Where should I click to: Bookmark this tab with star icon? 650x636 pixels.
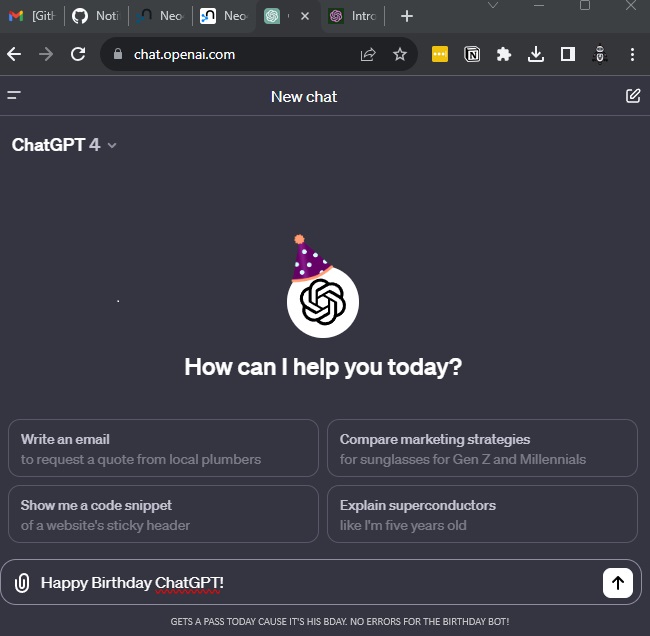(x=400, y=54)
